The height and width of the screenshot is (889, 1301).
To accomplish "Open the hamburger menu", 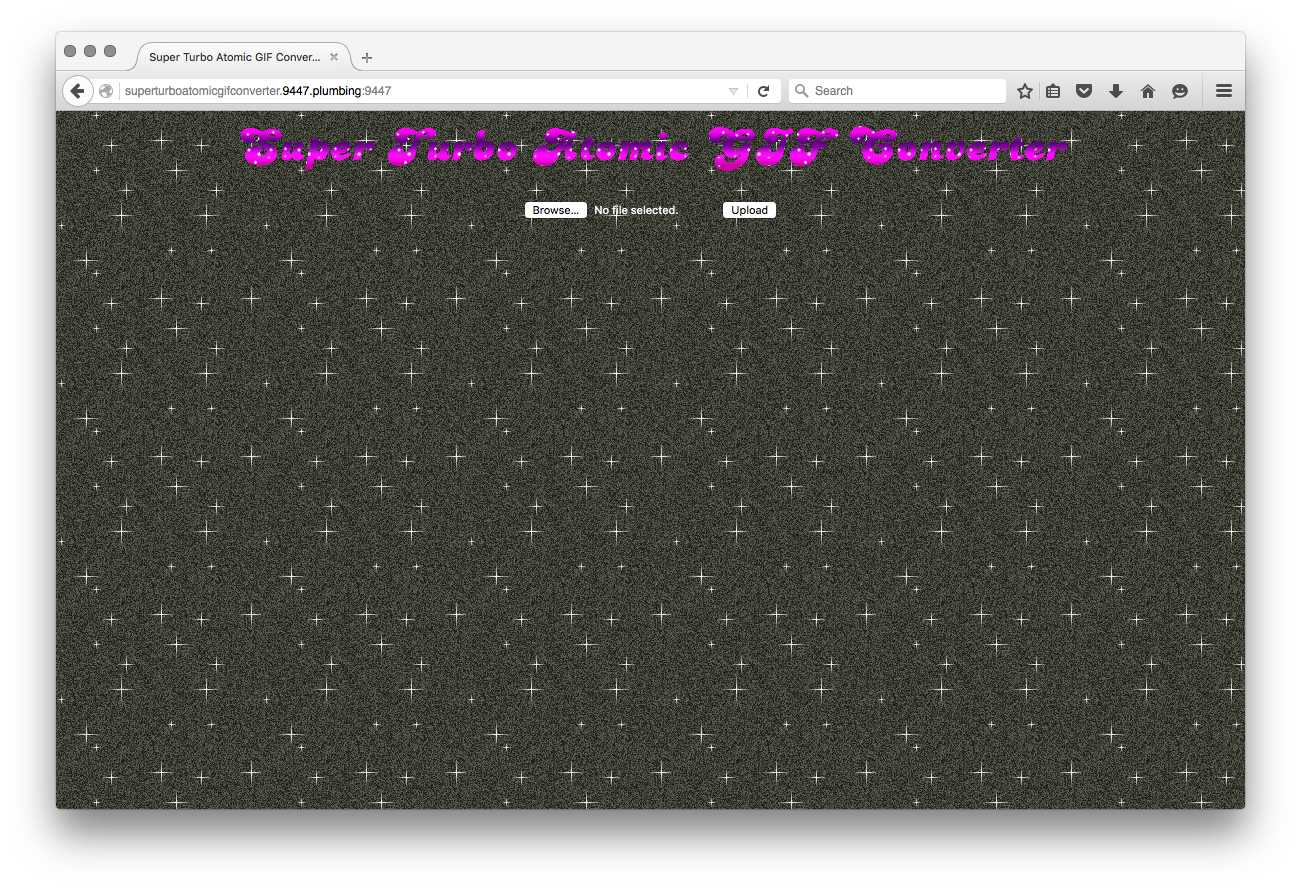I will (x=1223, y=91).
